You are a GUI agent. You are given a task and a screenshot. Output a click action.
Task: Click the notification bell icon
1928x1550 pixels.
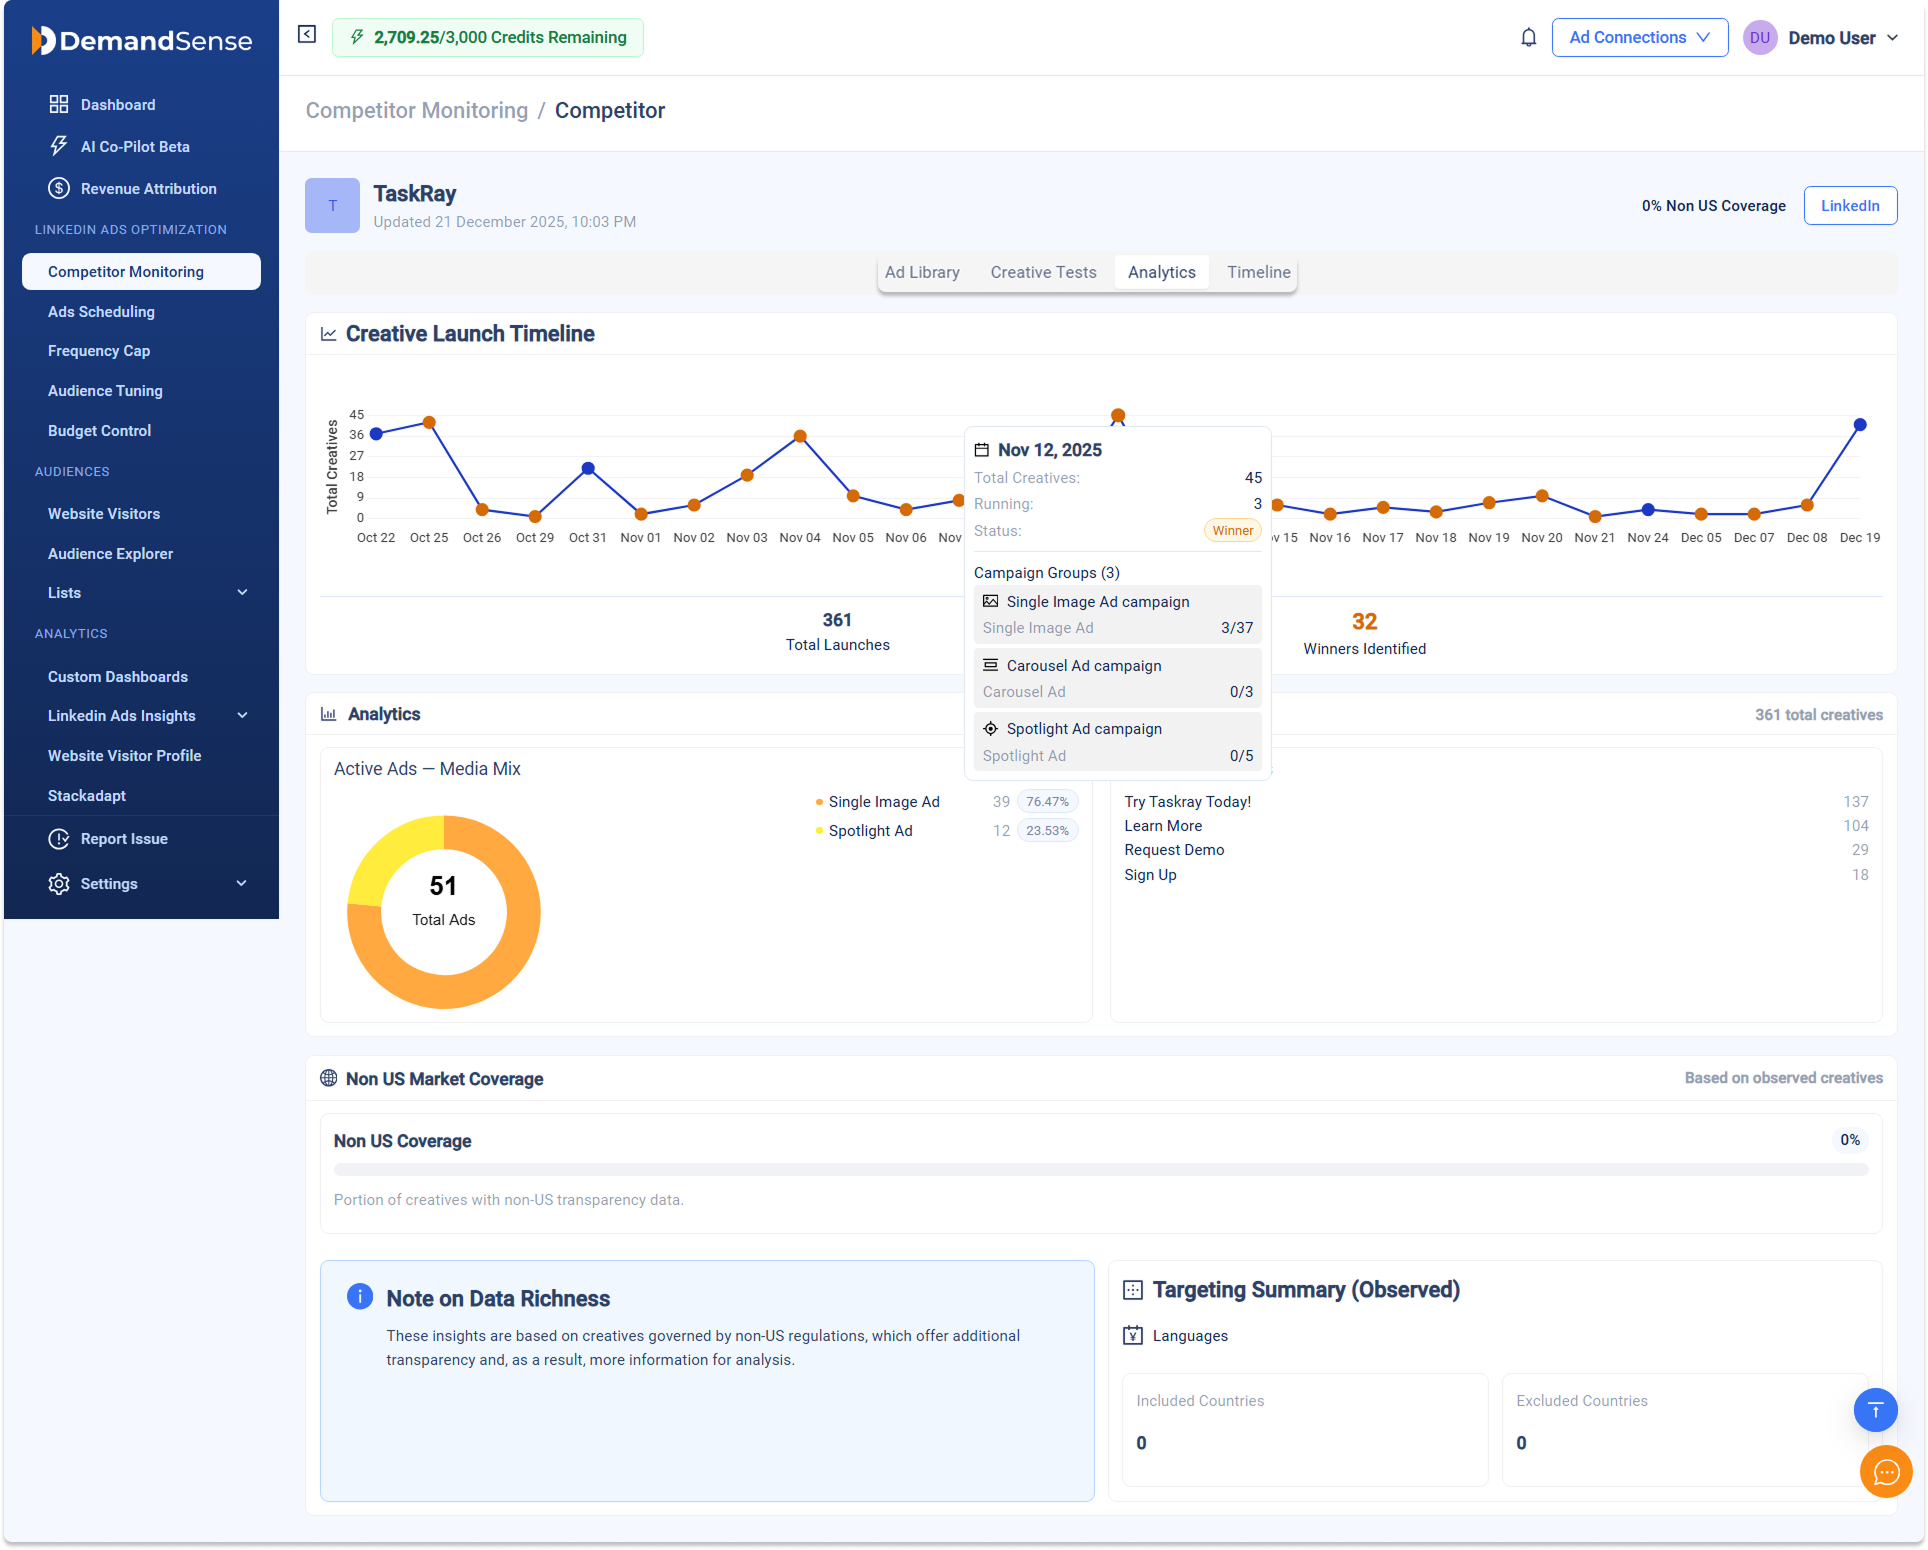tap(1528, 38)
